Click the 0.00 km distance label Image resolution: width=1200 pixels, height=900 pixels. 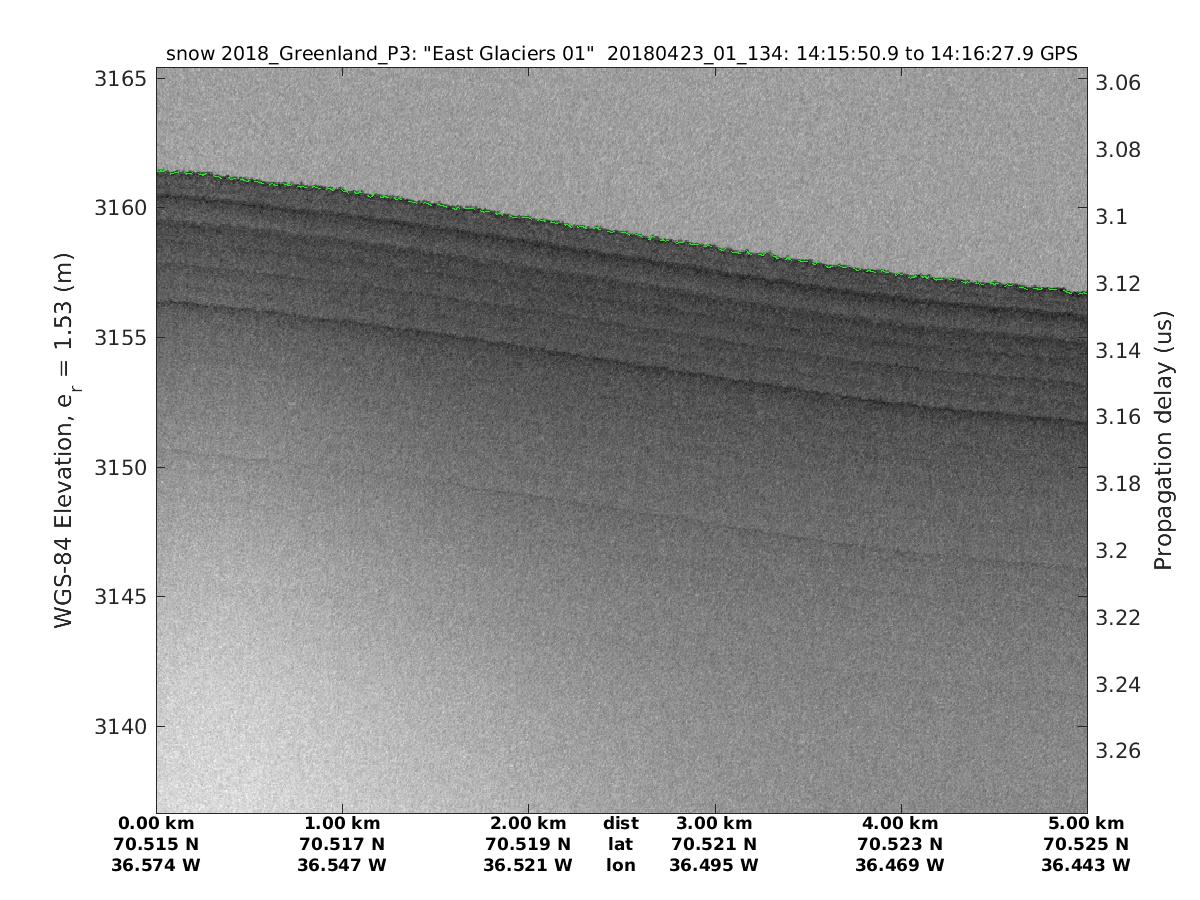156,824
